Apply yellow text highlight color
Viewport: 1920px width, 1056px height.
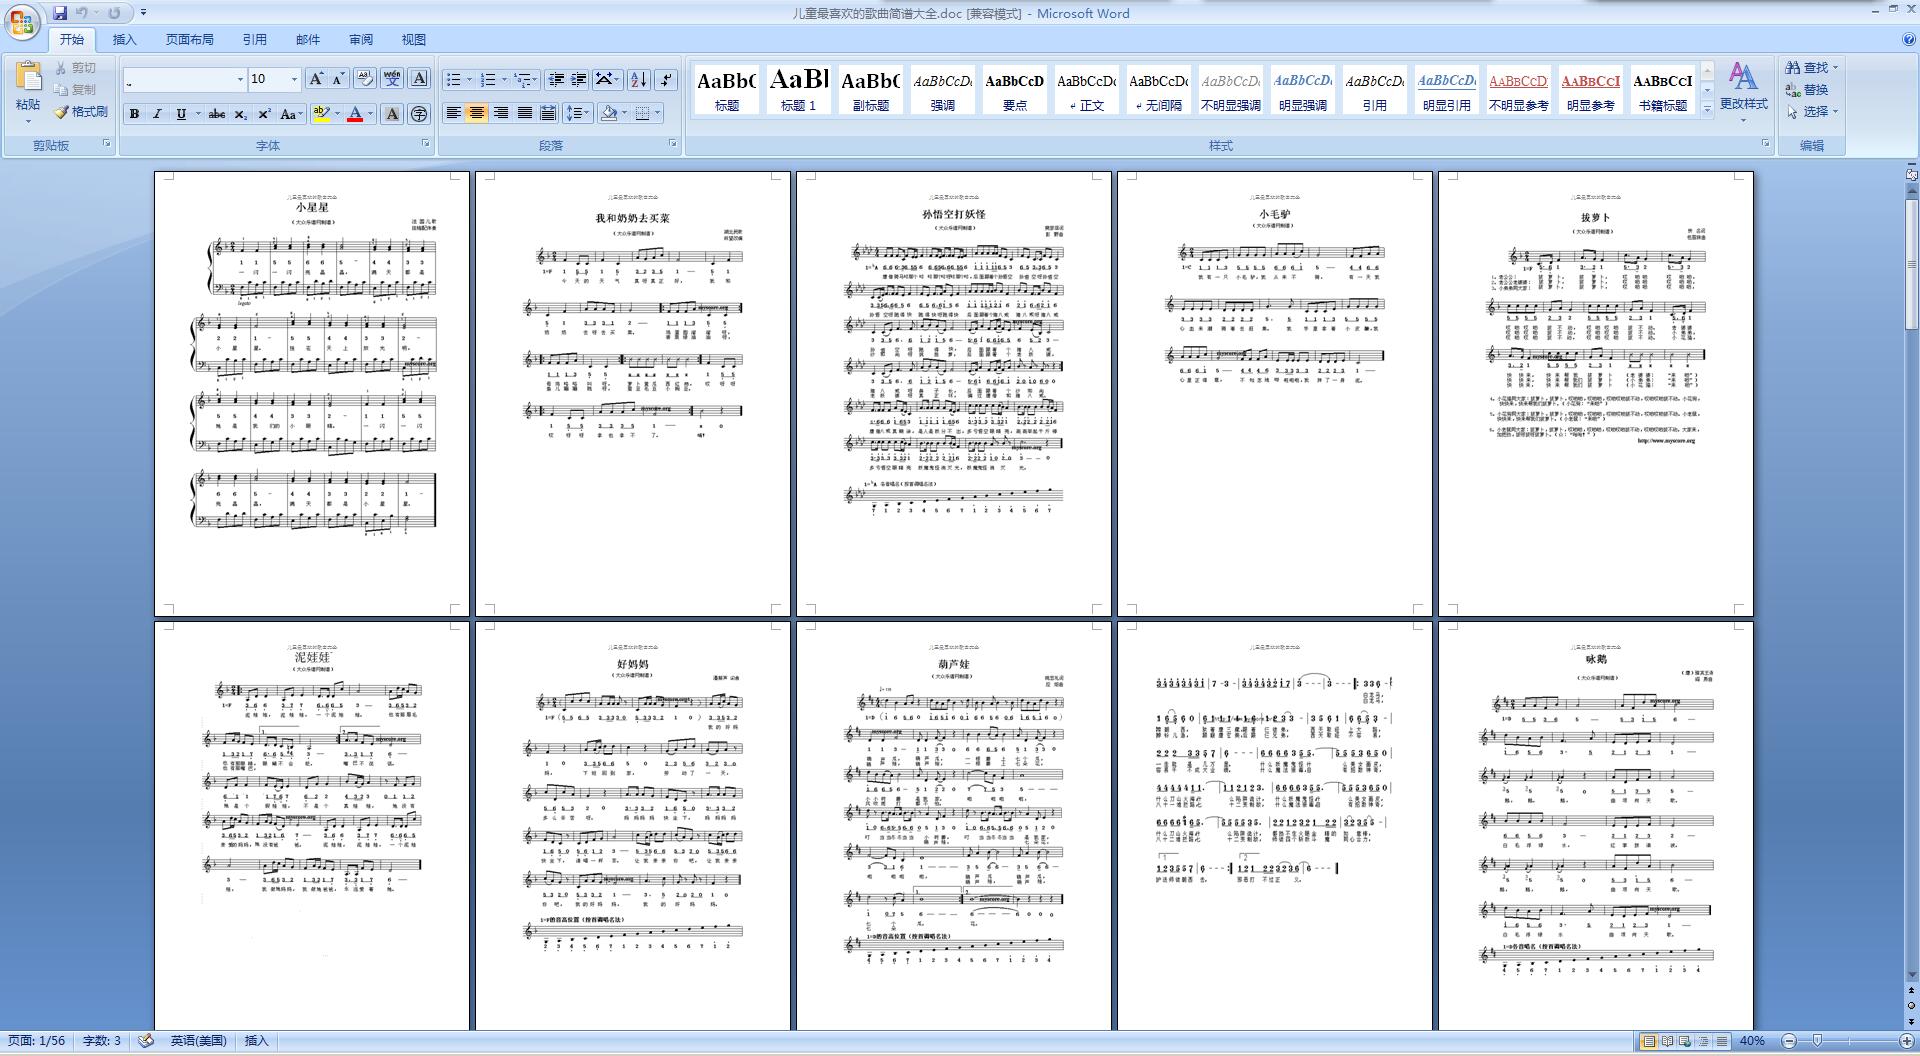tap(321, 114)
